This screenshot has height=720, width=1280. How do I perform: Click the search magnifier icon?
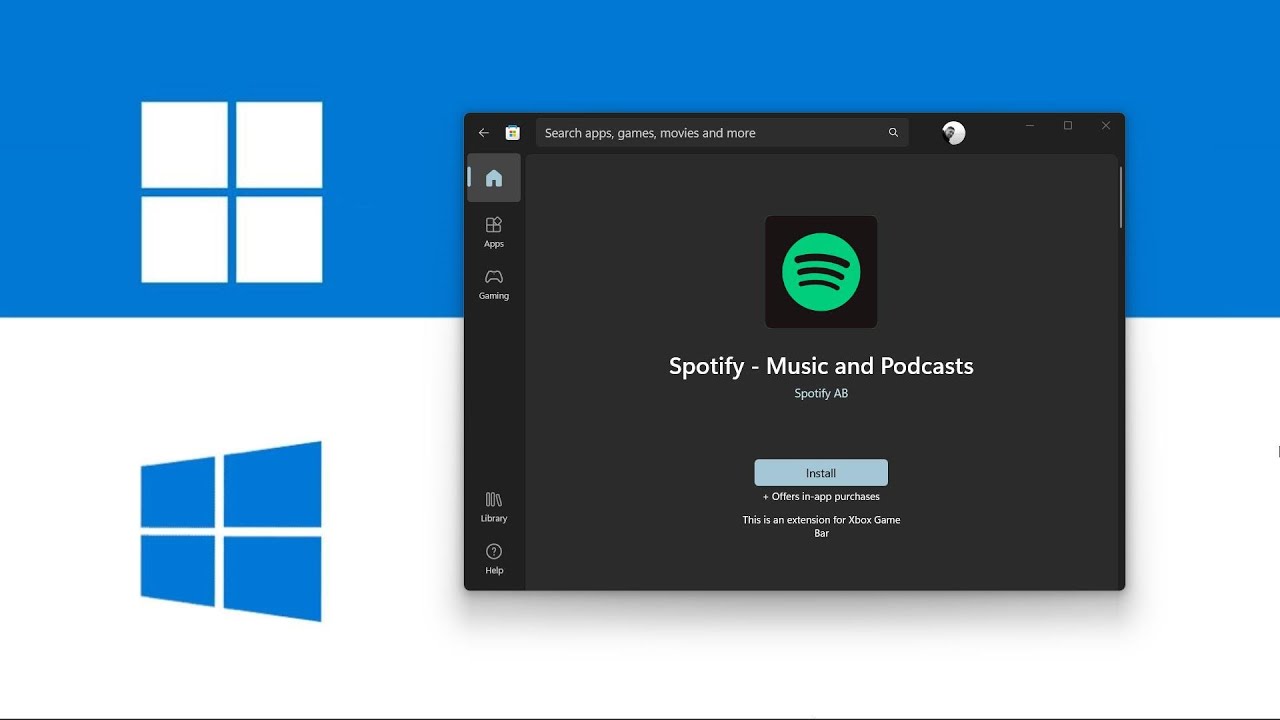point(893,133)
